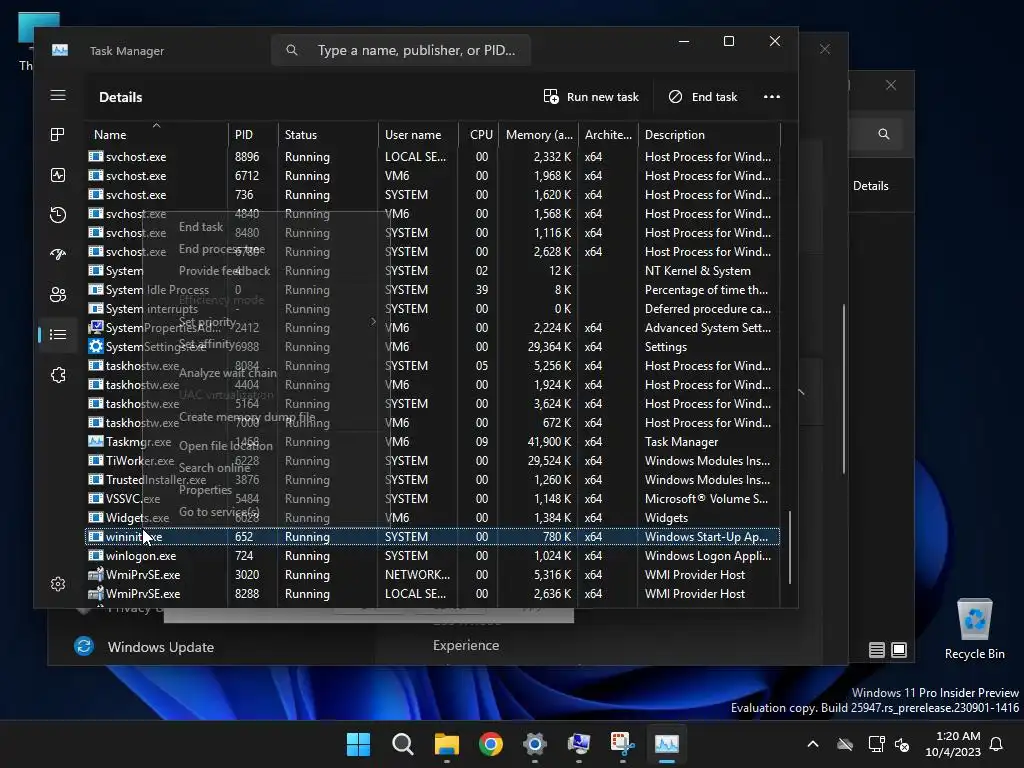Focus the name, publisher, or PID search box
Image resolution: width=1024 pixels, height=768 pixels.
pos(401,50)
